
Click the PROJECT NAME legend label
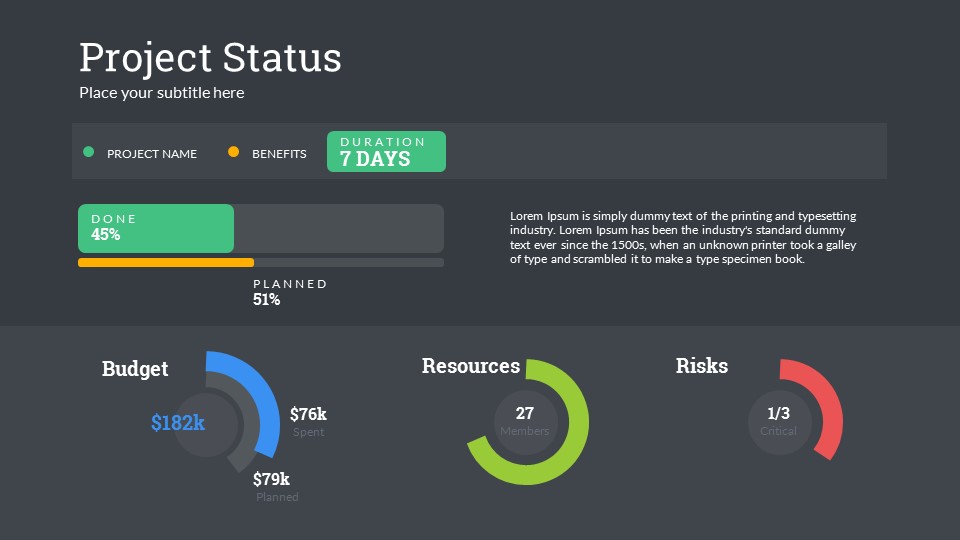pos(152,154)
